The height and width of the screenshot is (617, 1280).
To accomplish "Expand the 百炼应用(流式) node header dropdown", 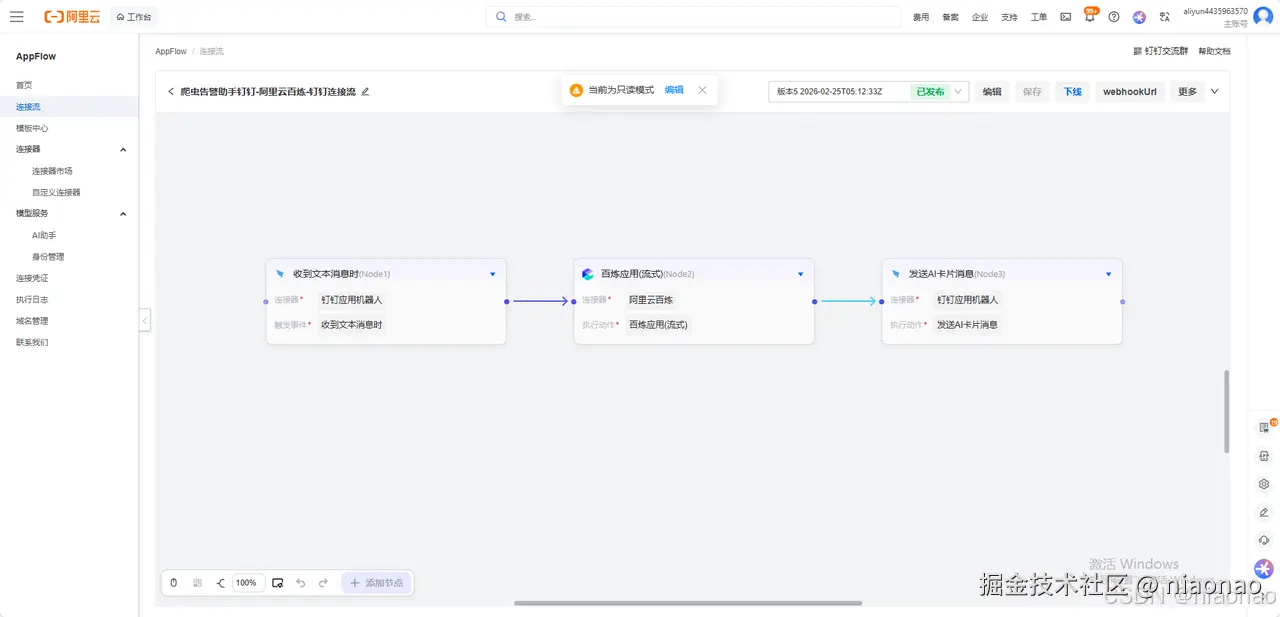I will coord(800,273).
